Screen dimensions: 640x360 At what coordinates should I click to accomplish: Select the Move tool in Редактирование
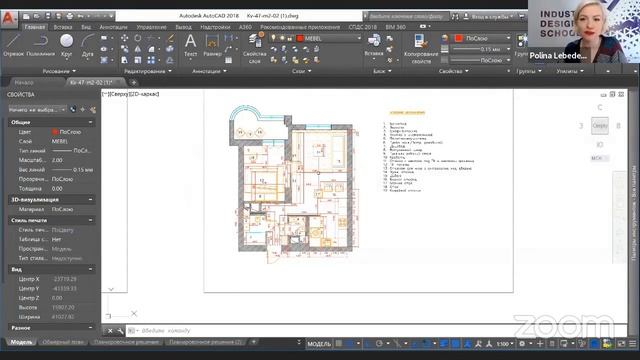pos(124,38)
